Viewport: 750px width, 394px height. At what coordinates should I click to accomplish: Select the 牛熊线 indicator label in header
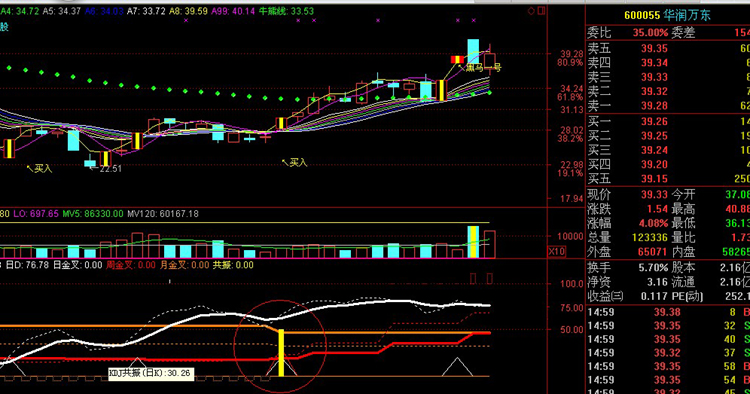(286, 11)
